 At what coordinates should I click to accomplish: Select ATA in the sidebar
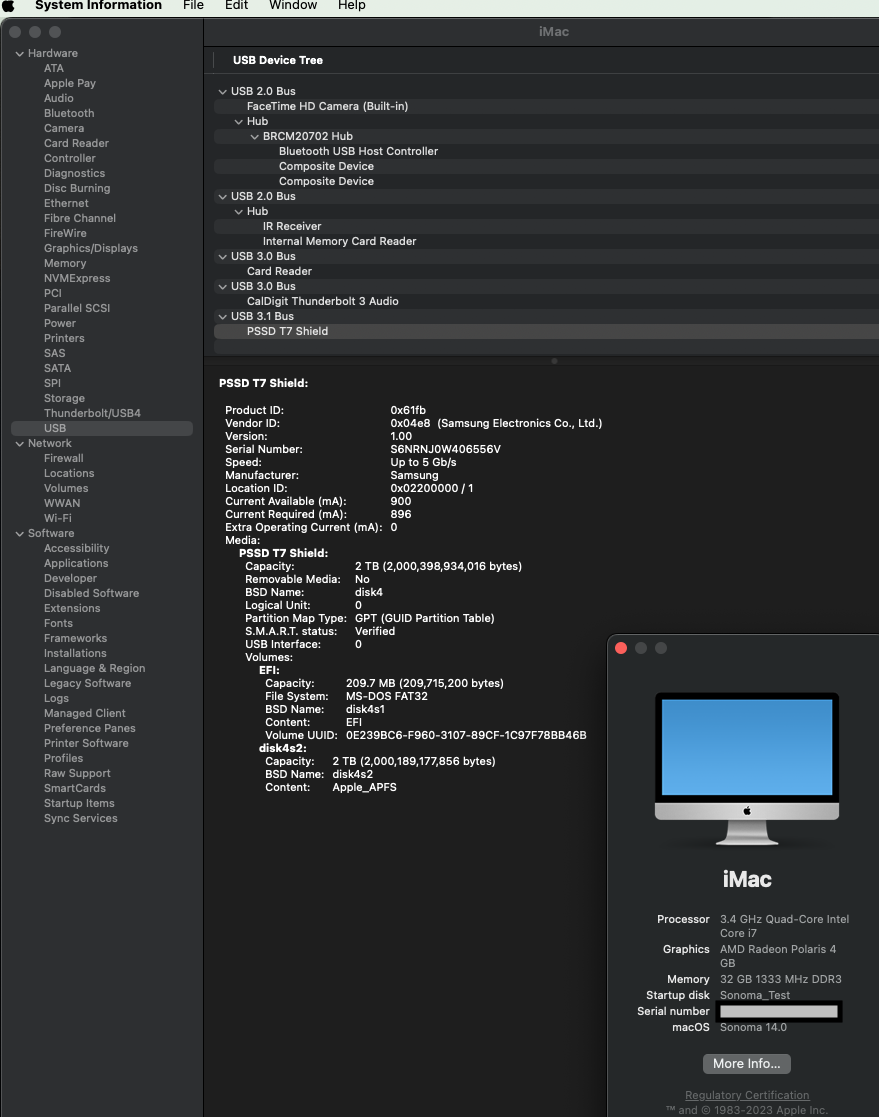[53, 68]
